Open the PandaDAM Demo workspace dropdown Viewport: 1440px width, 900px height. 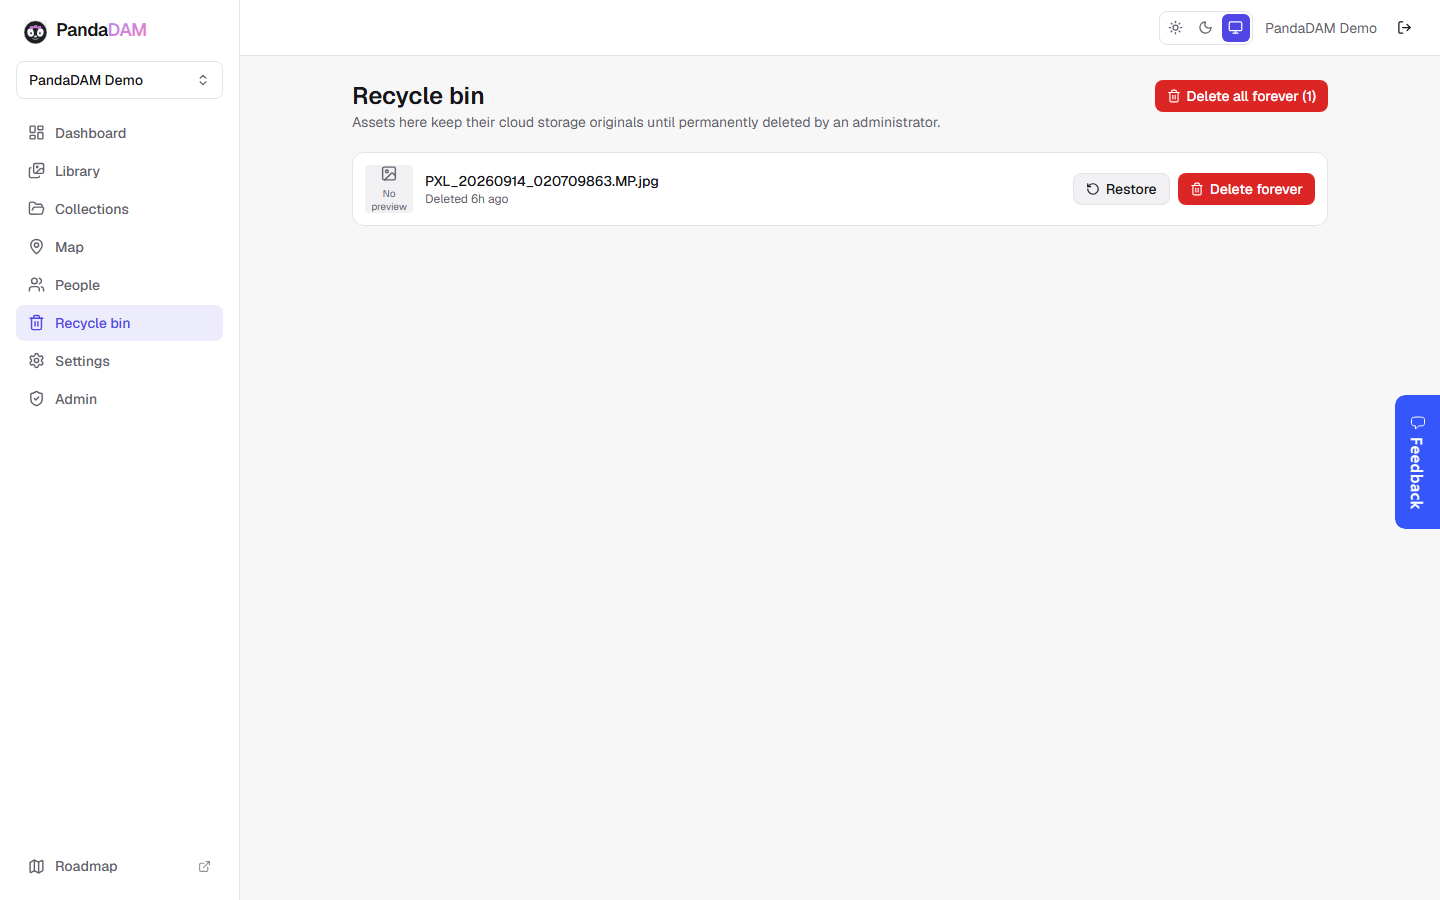tap(119, 80)
